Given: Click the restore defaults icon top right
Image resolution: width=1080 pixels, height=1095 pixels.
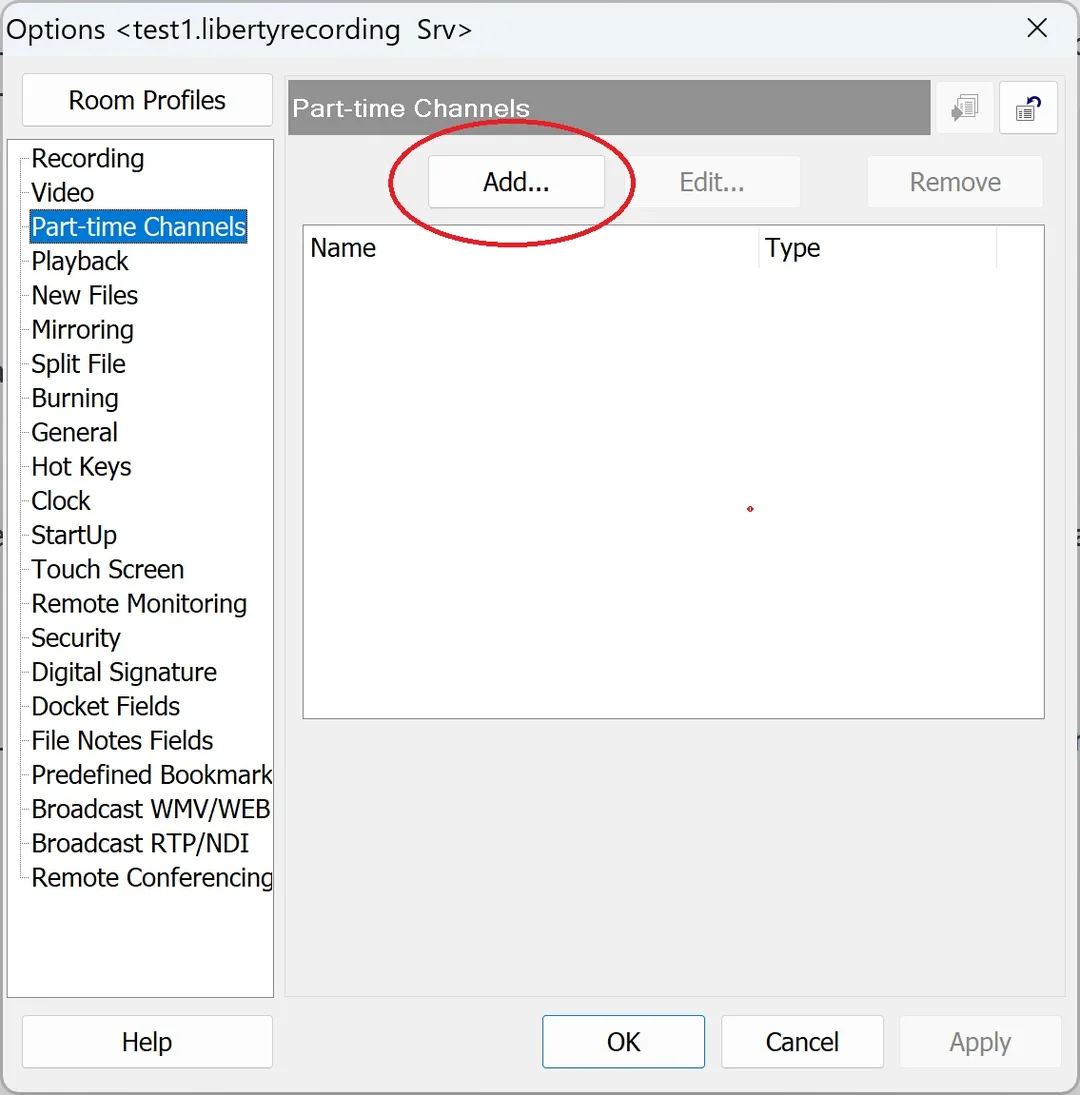Looking at the screenshot, I should (x=1028, y=108).
